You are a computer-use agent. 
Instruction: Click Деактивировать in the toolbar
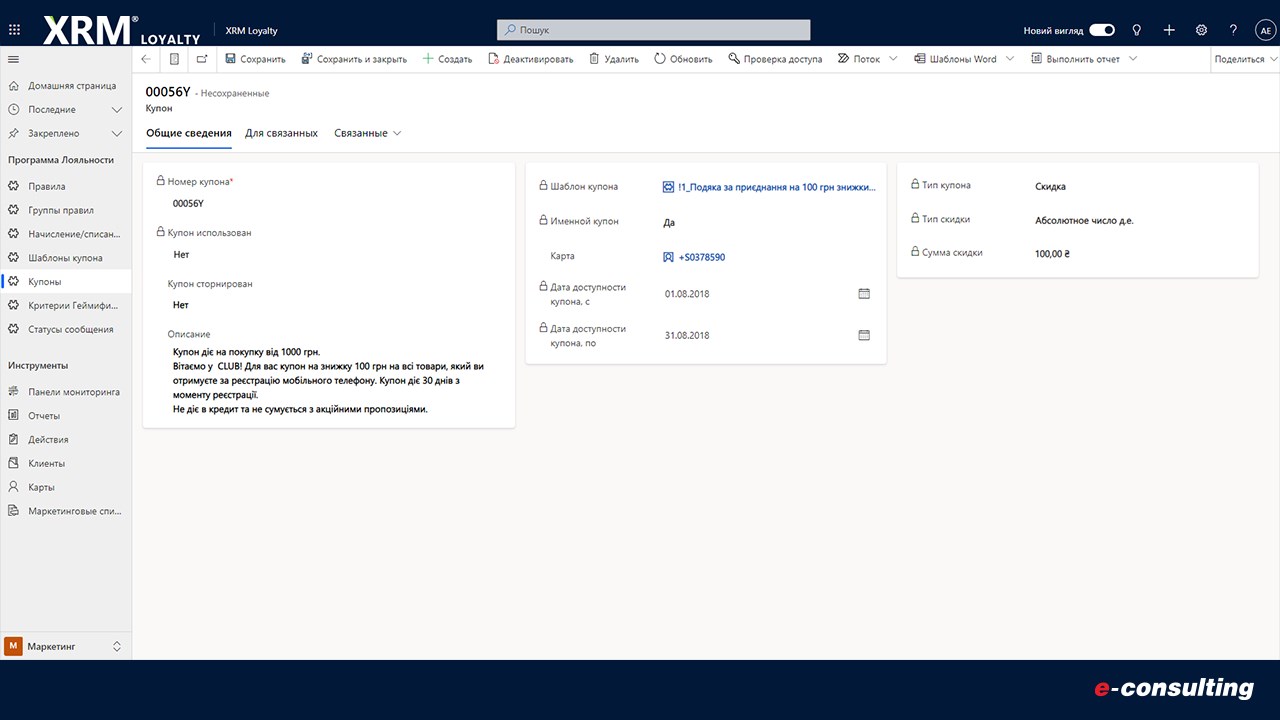(530, 59)
